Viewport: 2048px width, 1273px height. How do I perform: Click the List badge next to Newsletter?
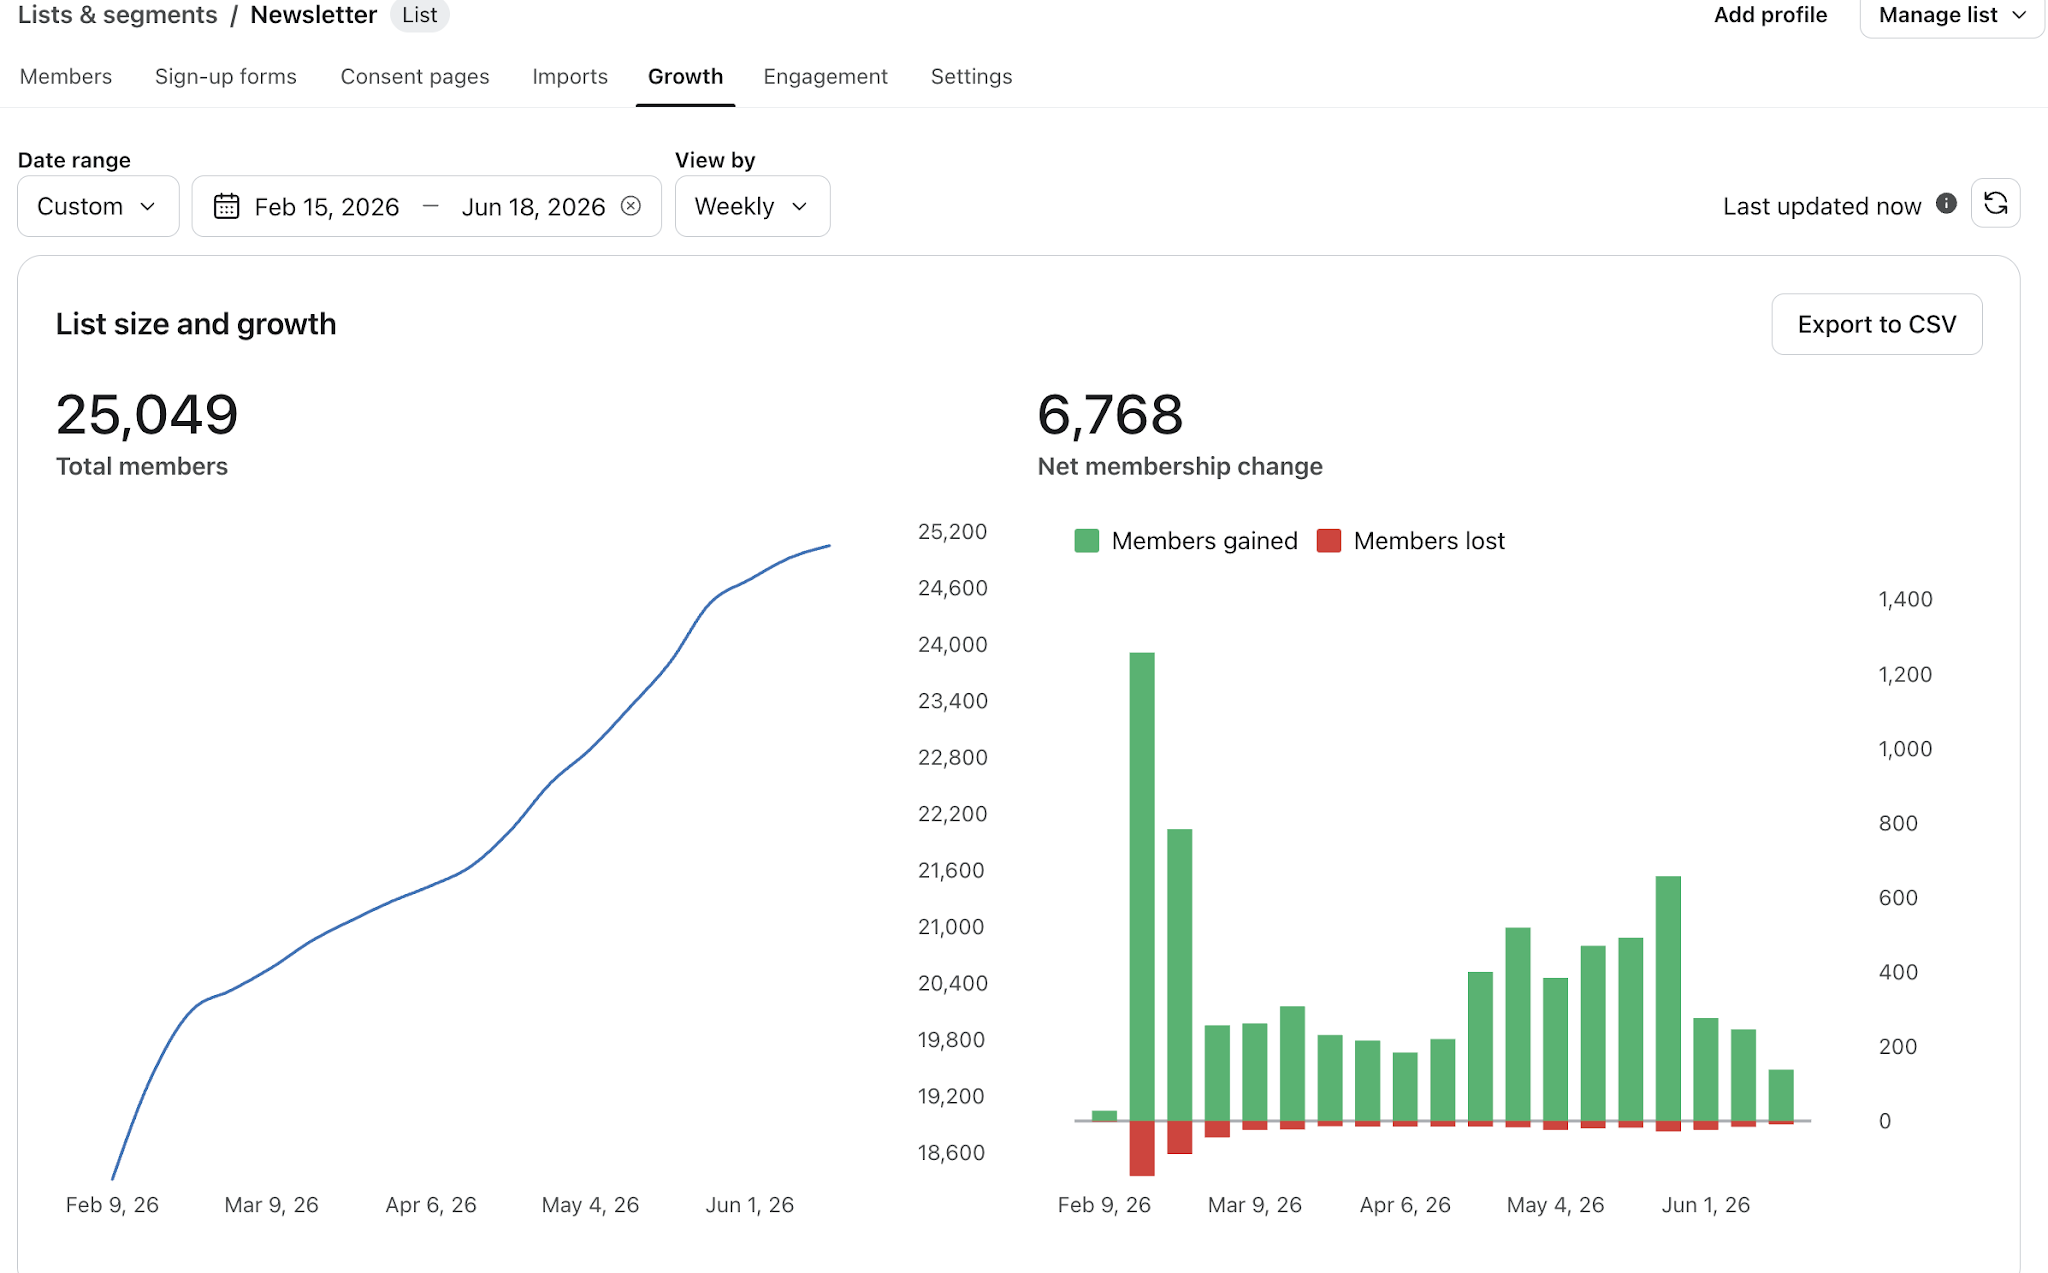tap(419, 15)
